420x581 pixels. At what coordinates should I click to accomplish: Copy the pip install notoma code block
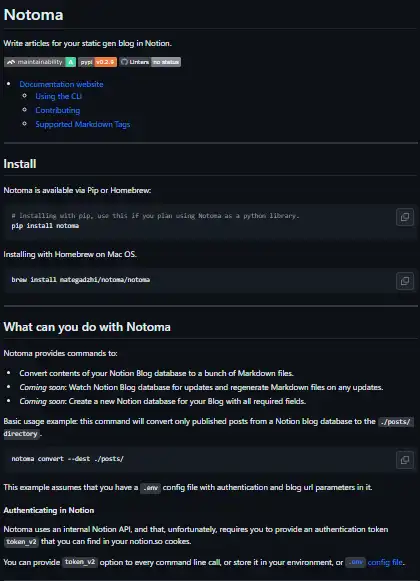coord(405,217)
